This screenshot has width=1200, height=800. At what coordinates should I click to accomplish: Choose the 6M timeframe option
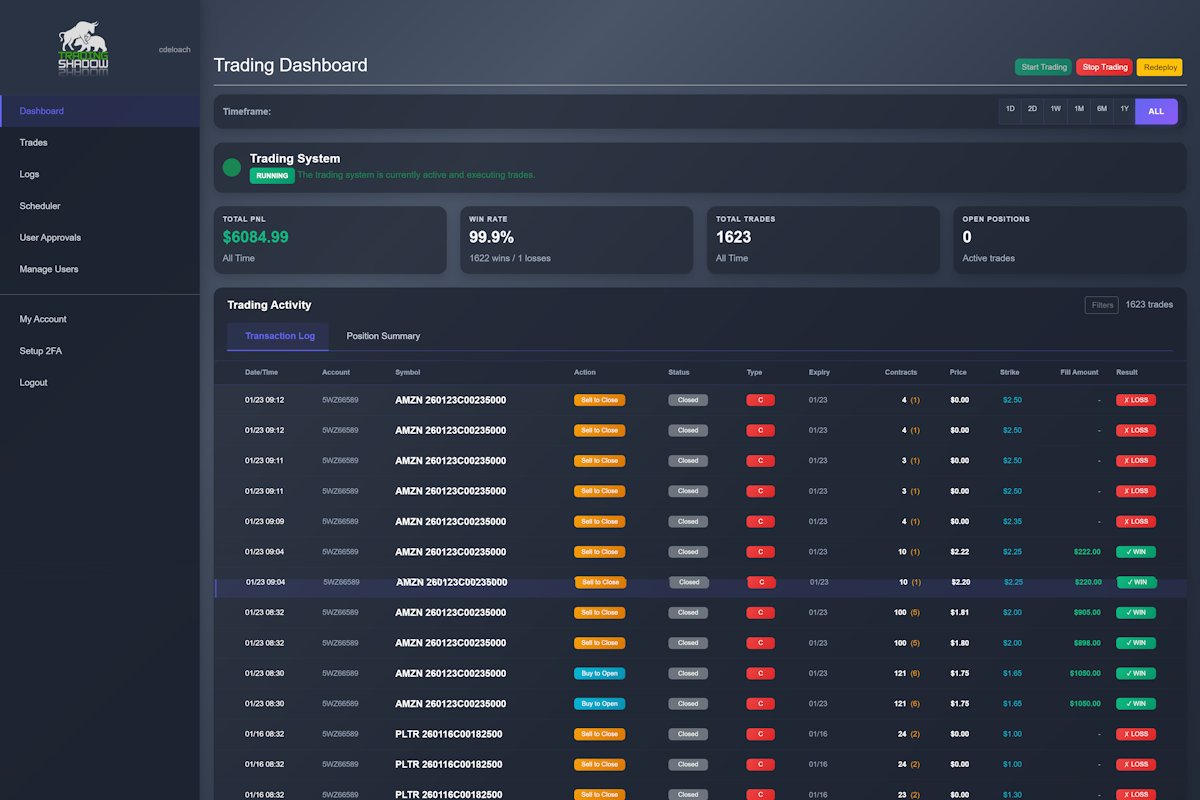pyautogui.click(x=1101, y=110)
